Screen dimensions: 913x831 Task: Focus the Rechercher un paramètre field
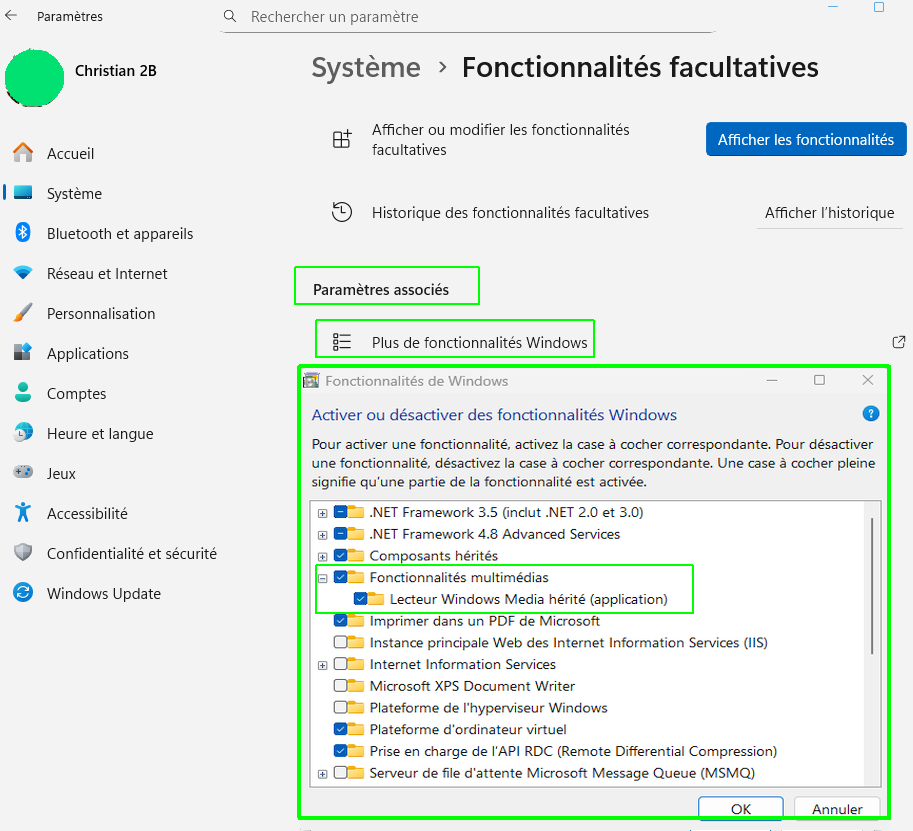point(468,17)
